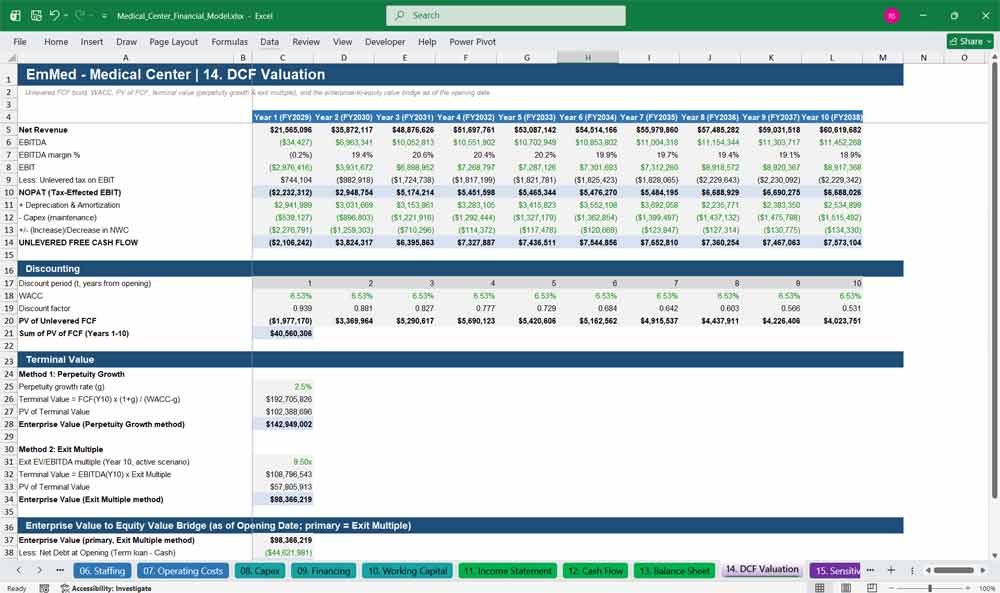Click the Undo arrow icon
Viewport: 1000px width, 593px height.
click(x=54, y=15)
